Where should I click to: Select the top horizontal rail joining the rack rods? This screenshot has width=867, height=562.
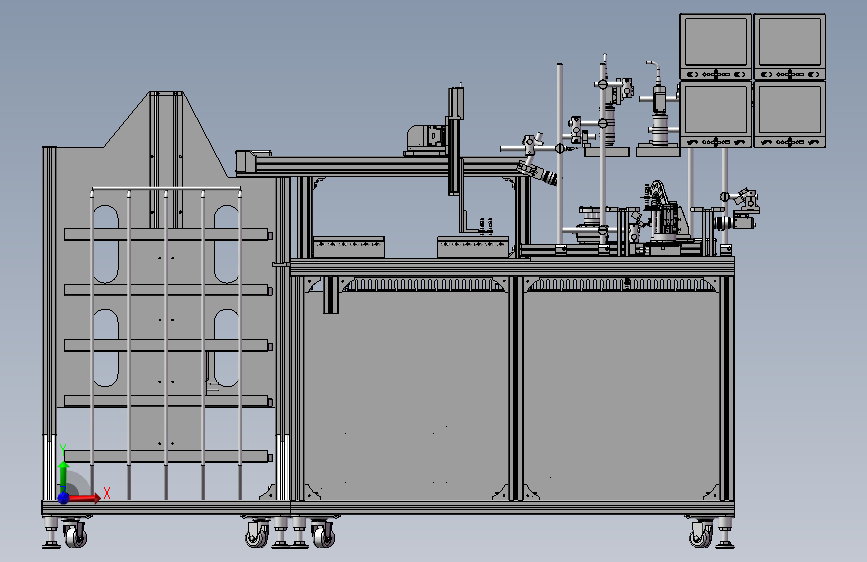[x=166, y=189]
